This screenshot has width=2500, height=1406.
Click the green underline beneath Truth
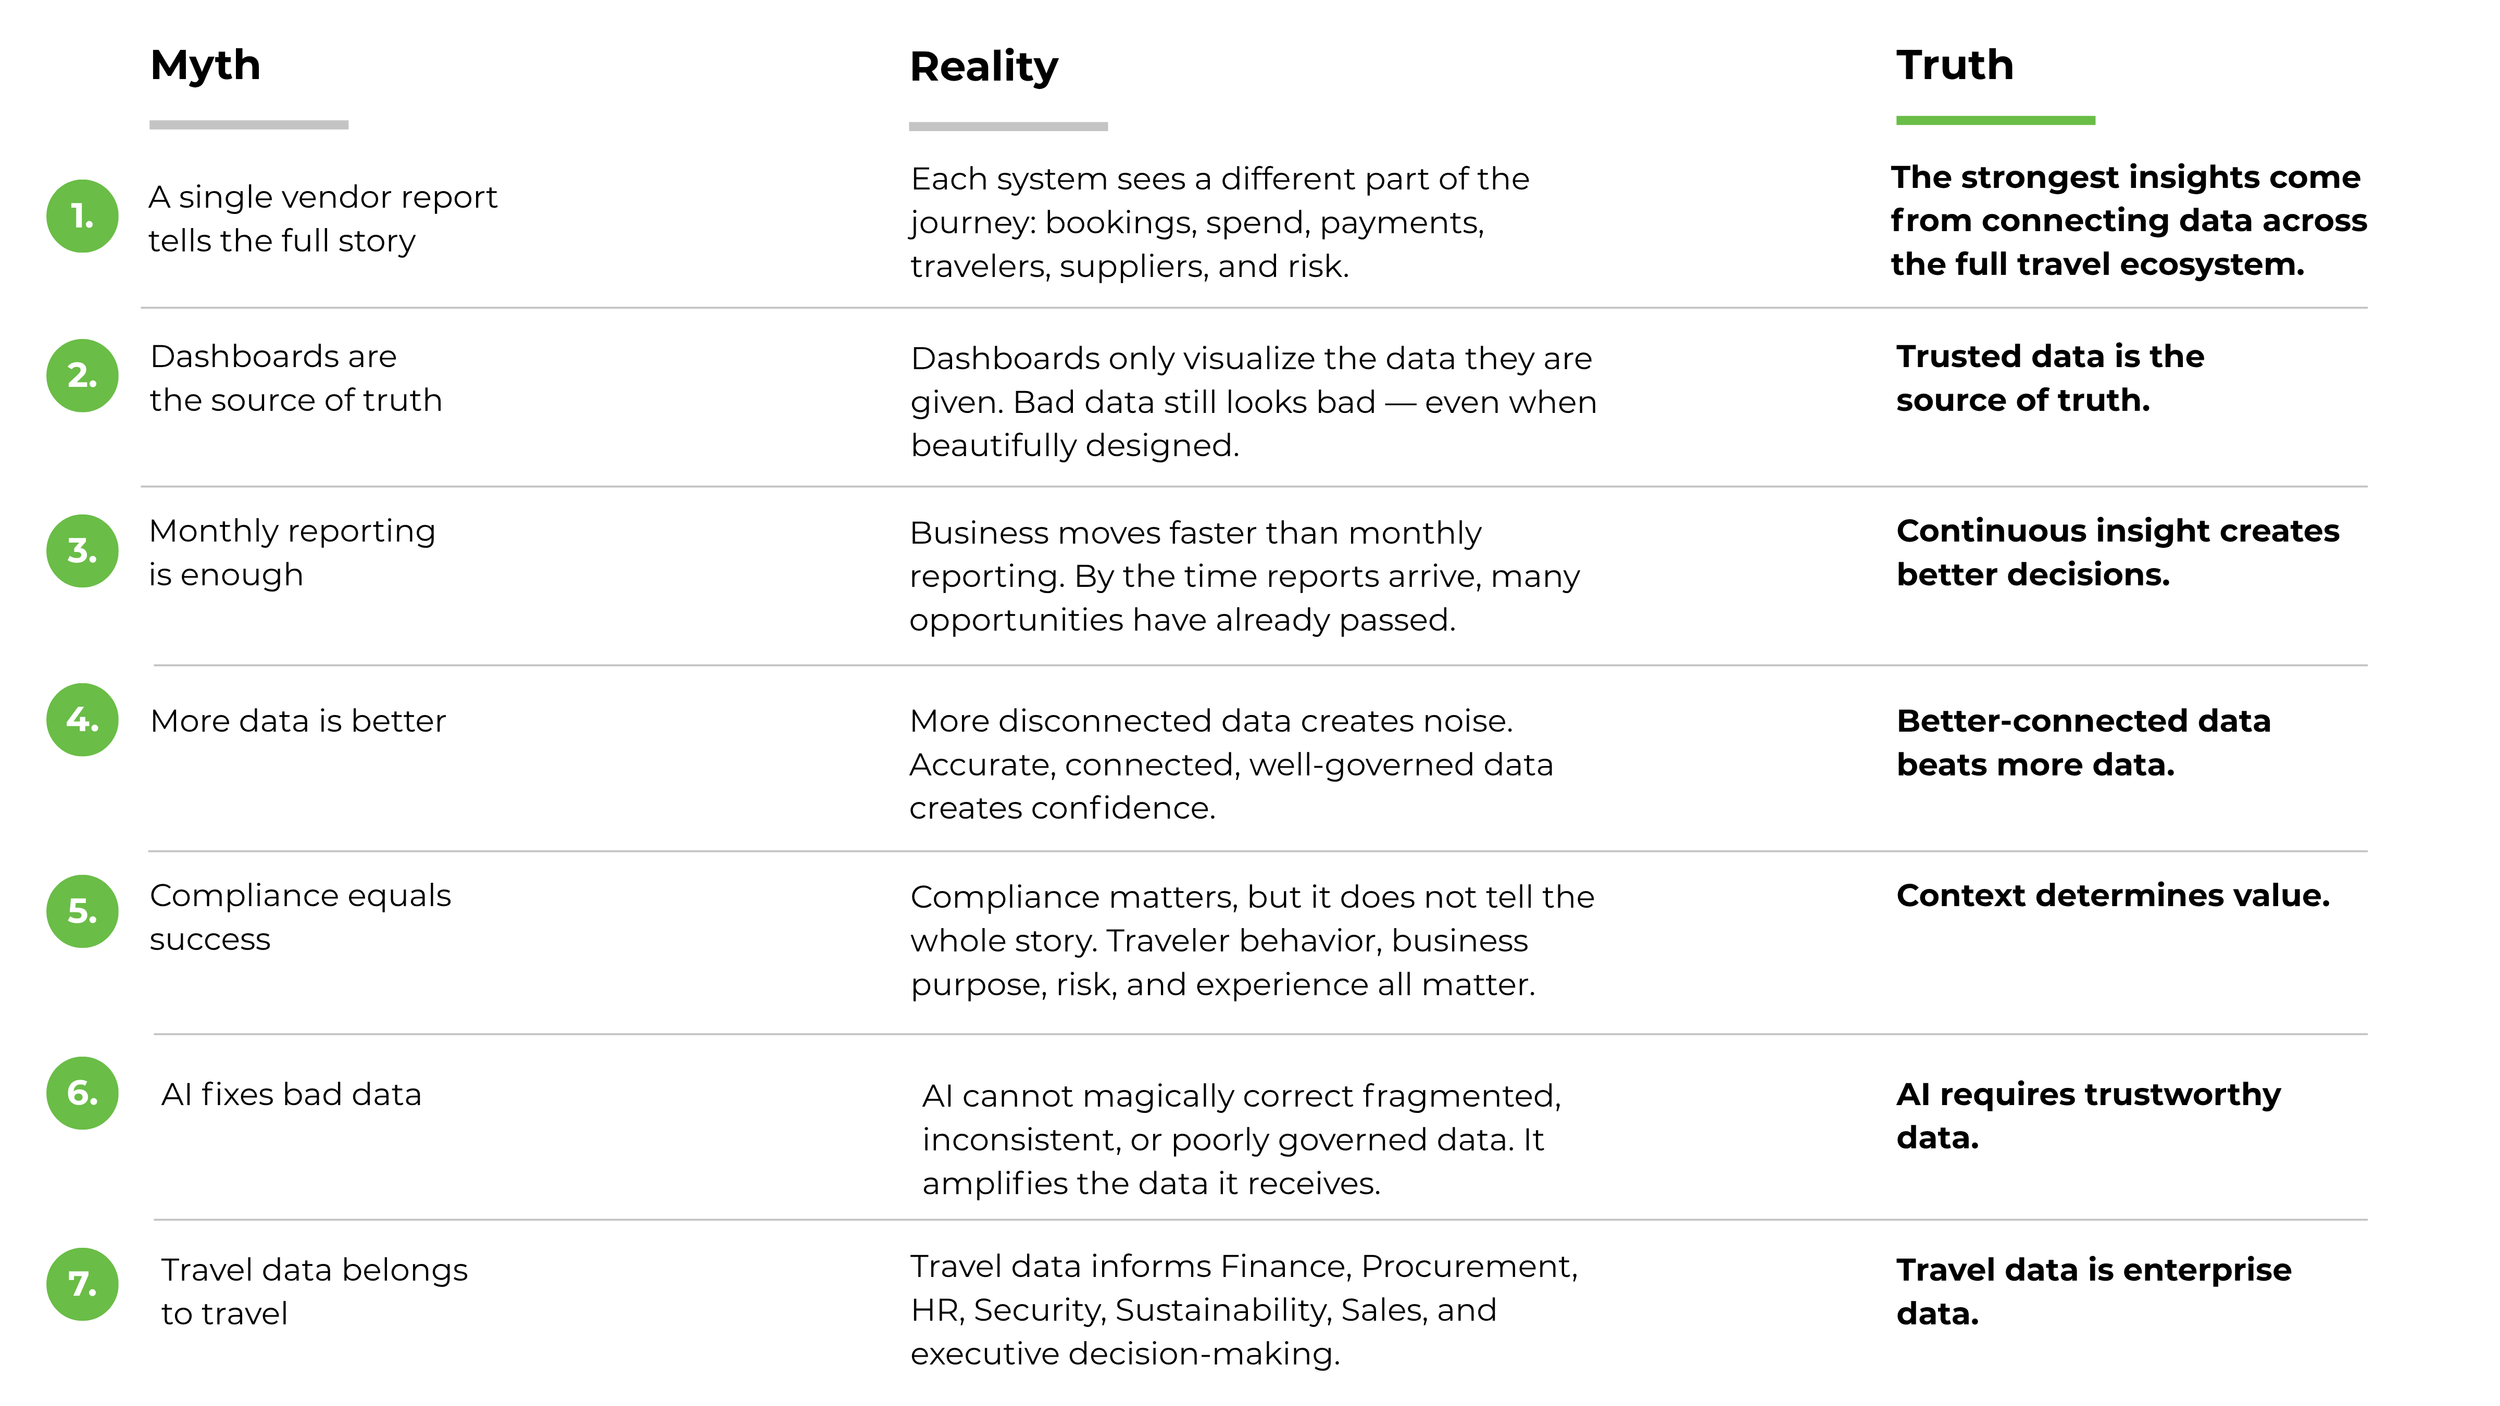point(1995,121)
